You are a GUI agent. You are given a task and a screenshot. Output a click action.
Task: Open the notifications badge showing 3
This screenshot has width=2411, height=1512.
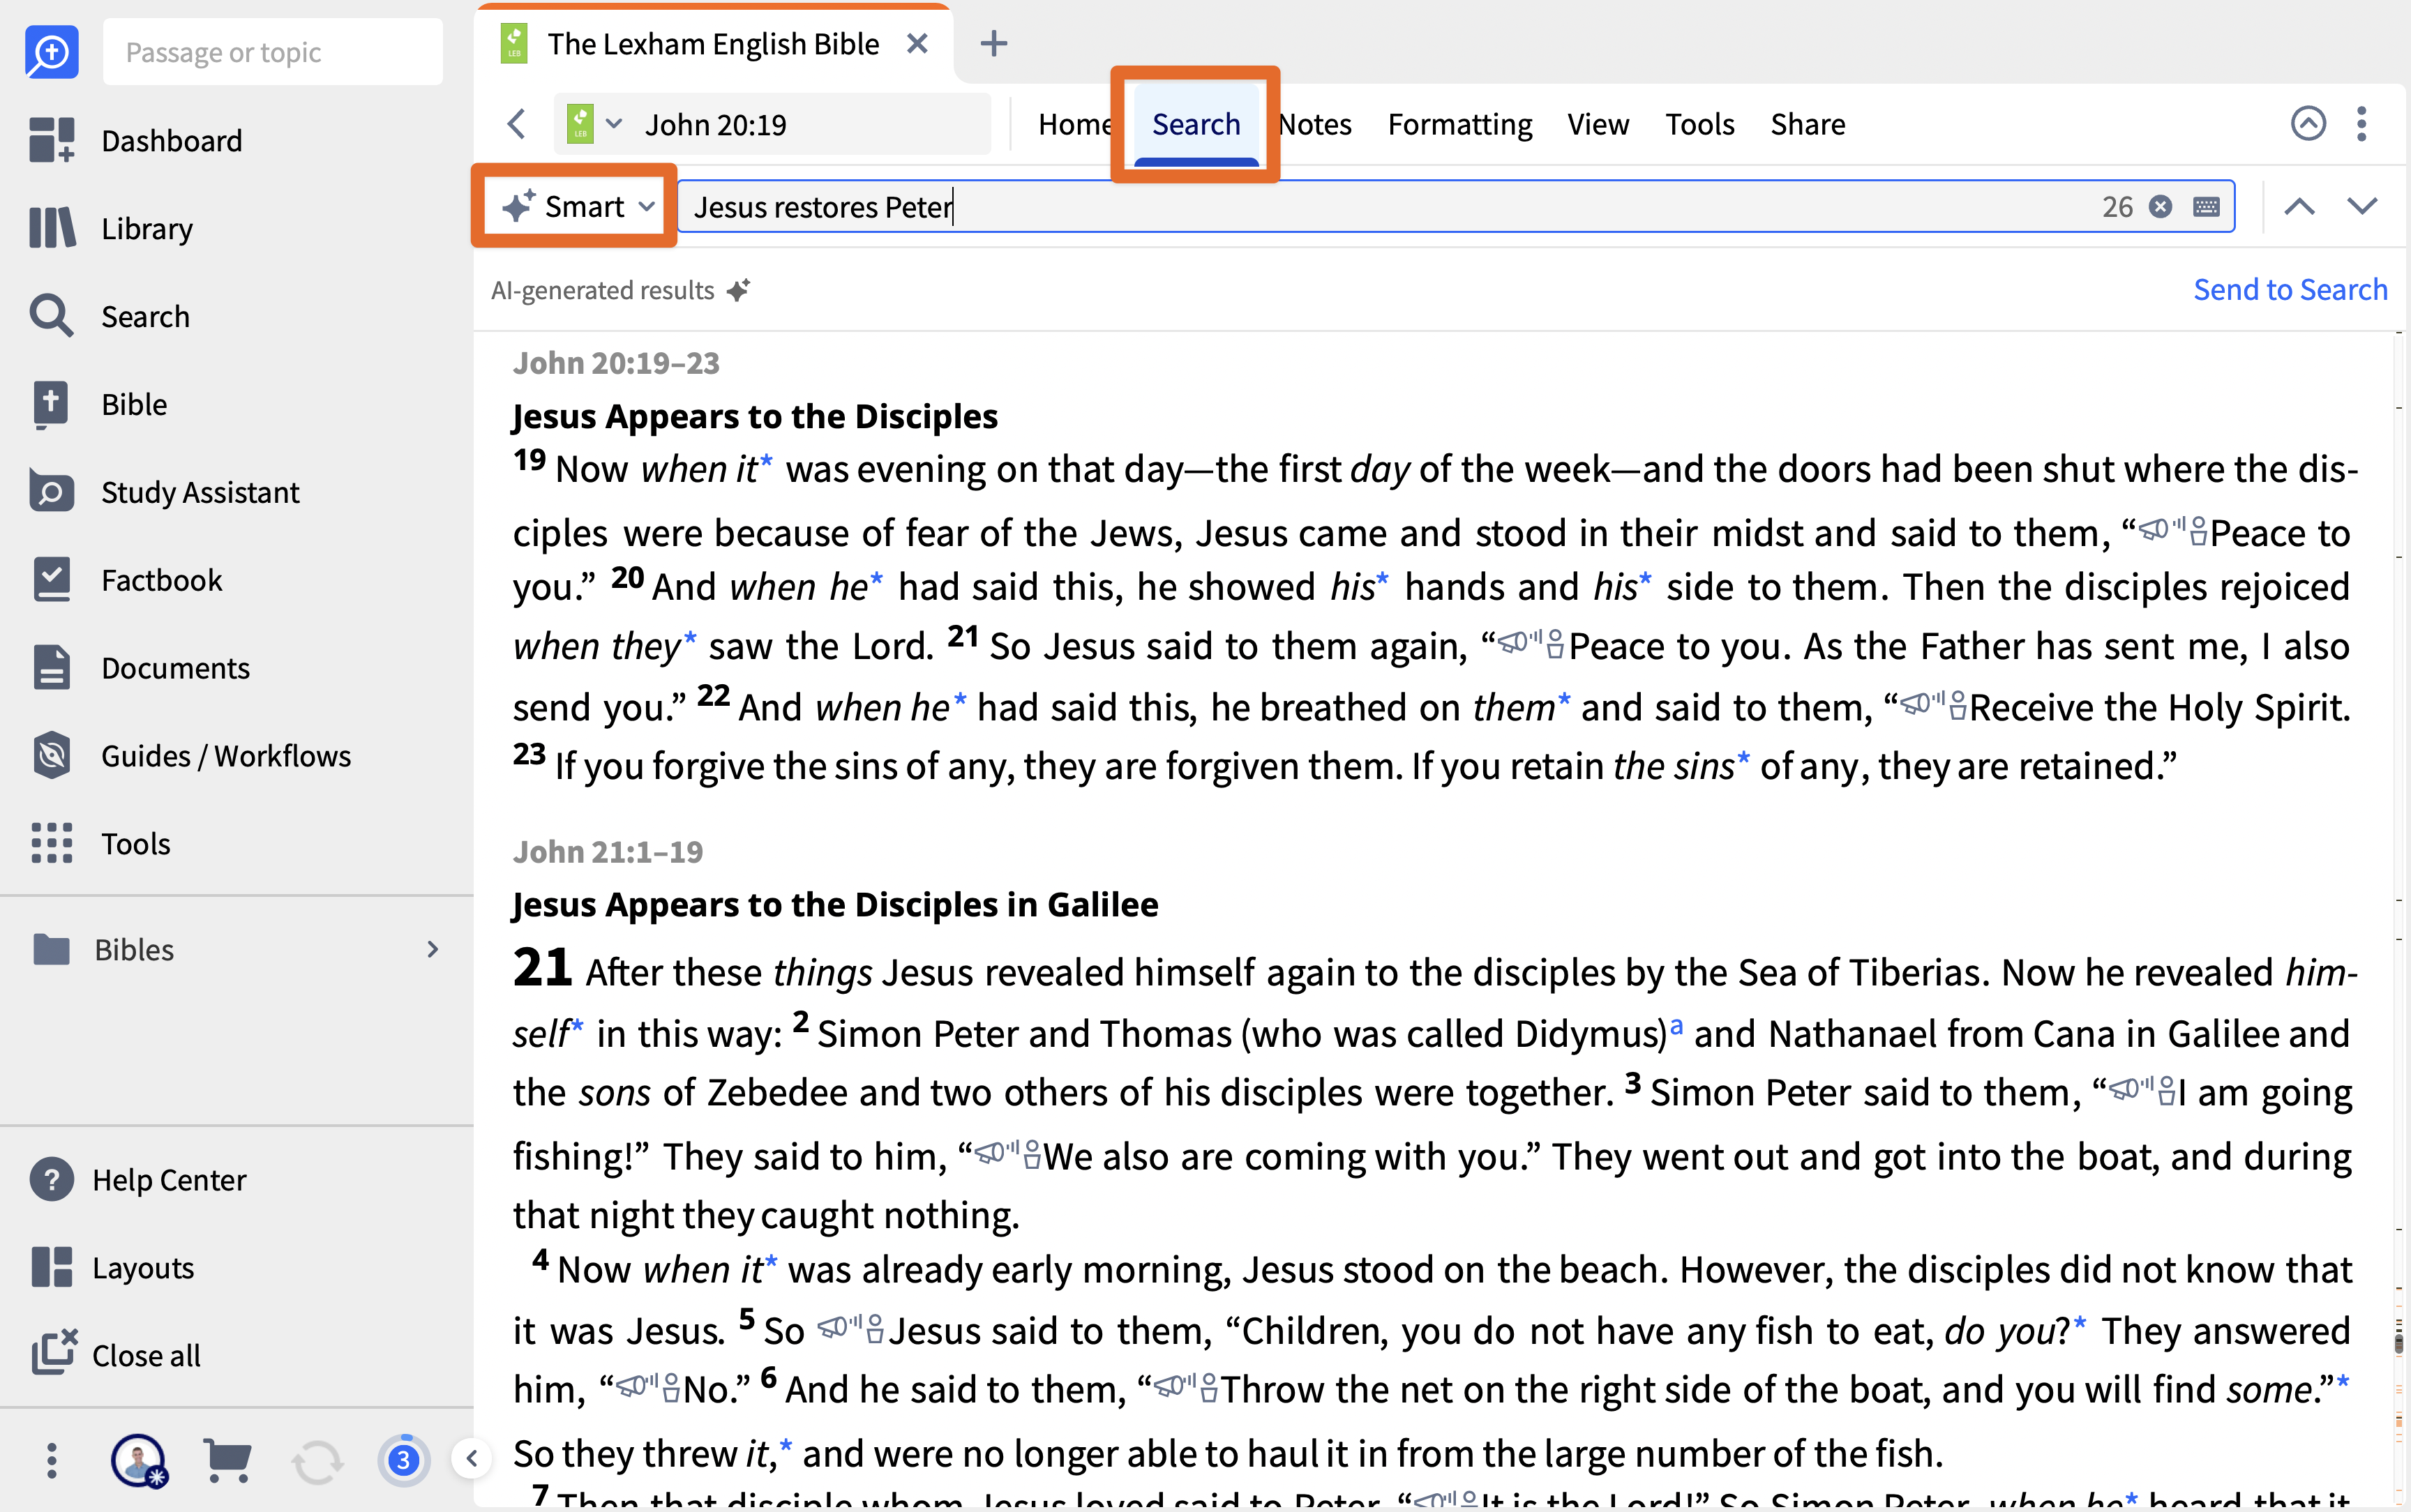click(x=403, y=1461)
